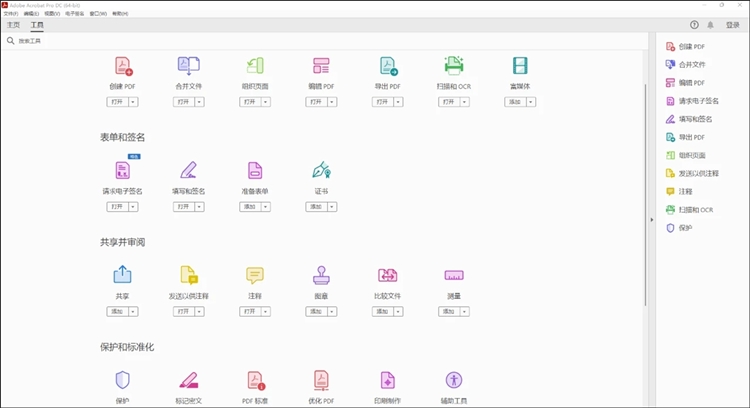Click the help question mark icon

coord(694,25)
